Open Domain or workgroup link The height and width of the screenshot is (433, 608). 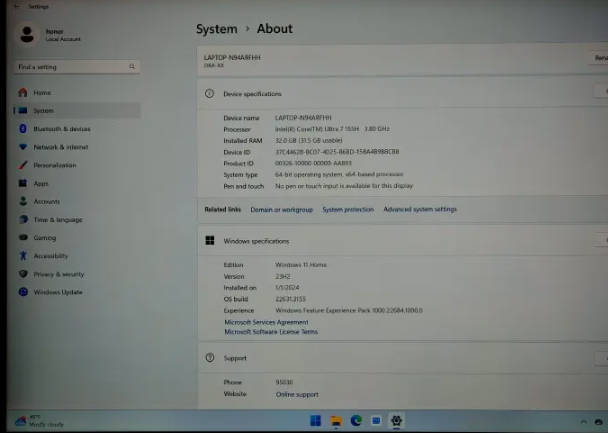pos(282,210)
